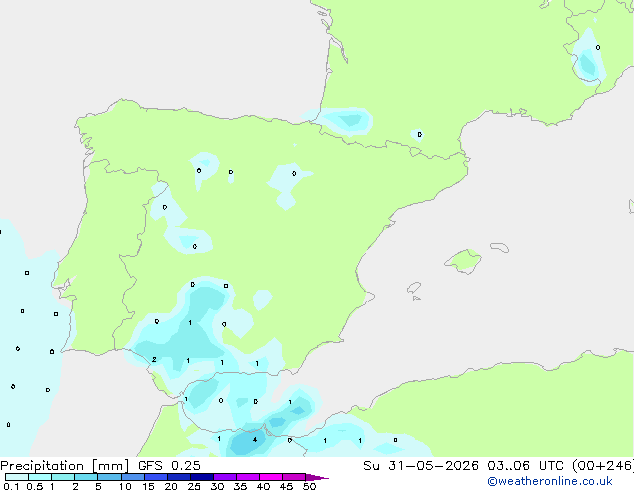Click the 35–40 mm legend swatch
This screenshot has width=634, height=490.
coord(247,477)
